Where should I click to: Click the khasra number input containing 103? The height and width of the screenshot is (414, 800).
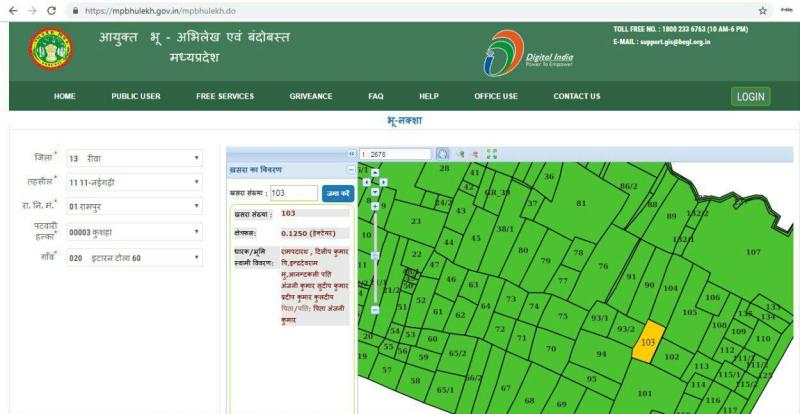point(293,193)
